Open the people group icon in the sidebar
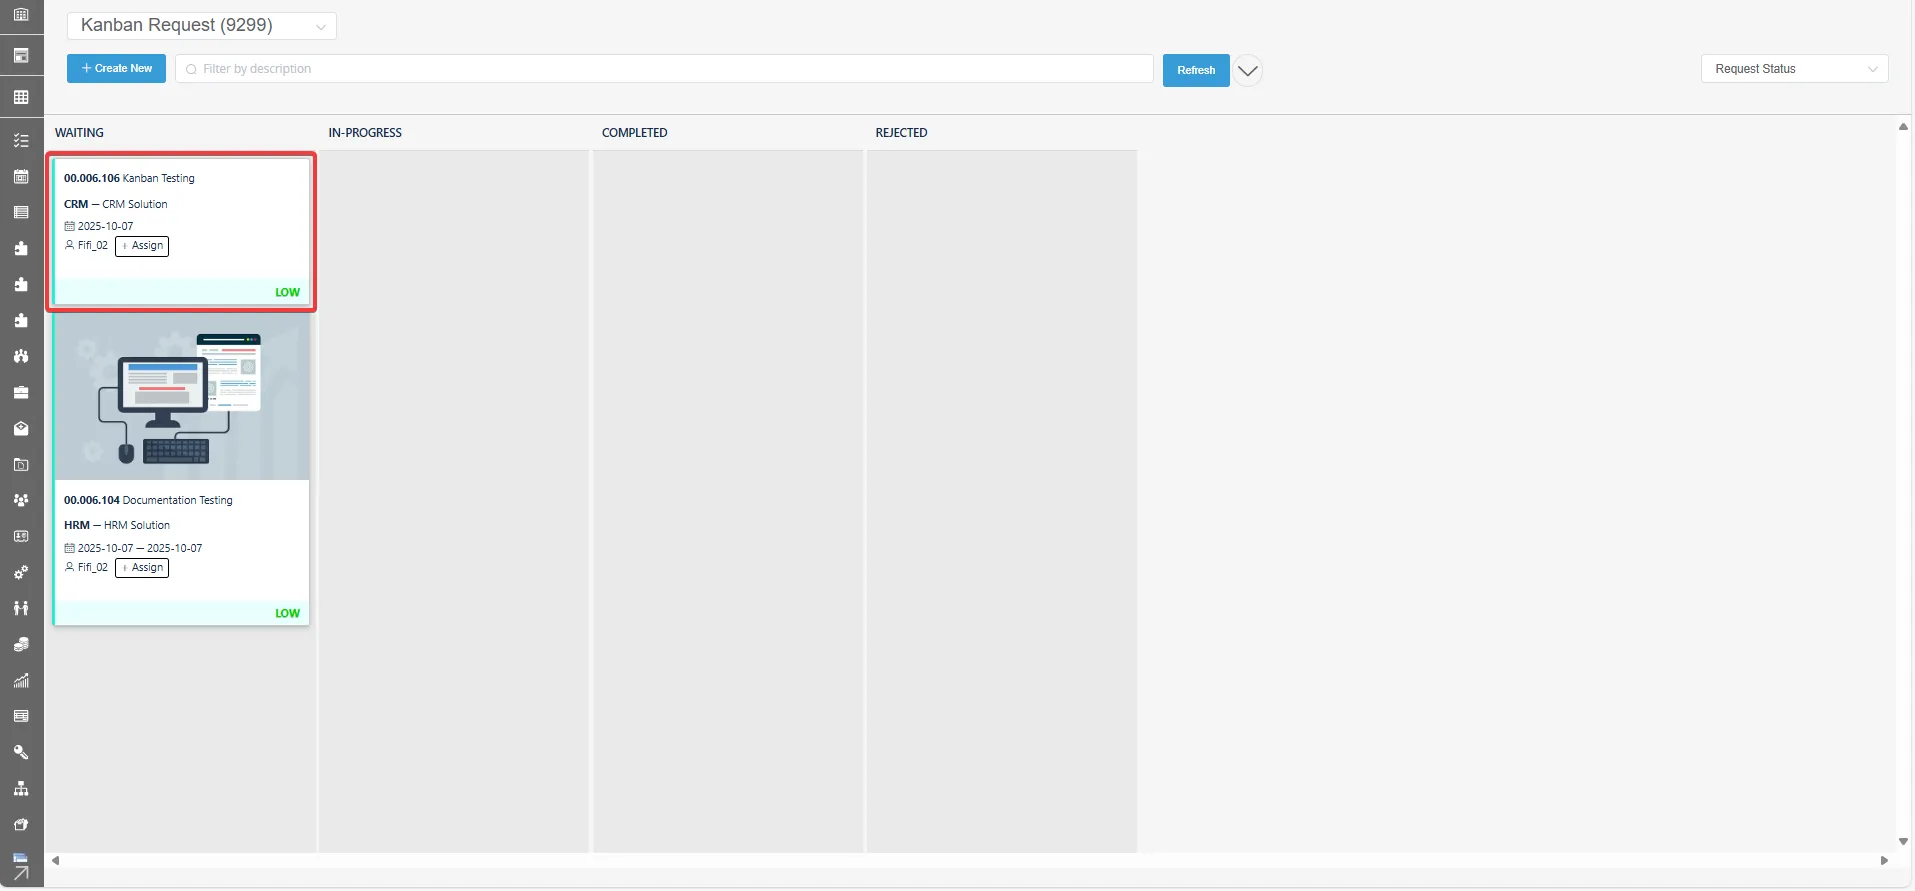Screen dimensions: 1915x891 (x=21, y=501)
